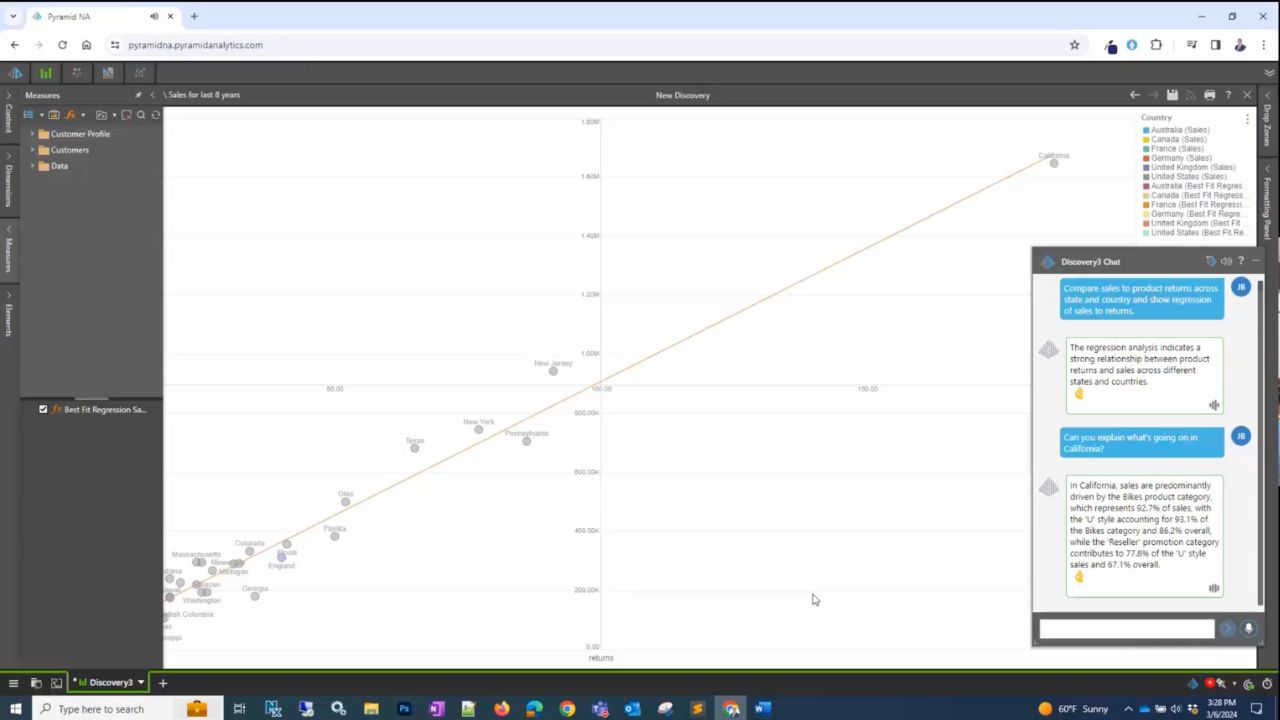1280x720 pixels.
Task: Click the subscription feed icon in header
Action: (x=1191, y=95)
